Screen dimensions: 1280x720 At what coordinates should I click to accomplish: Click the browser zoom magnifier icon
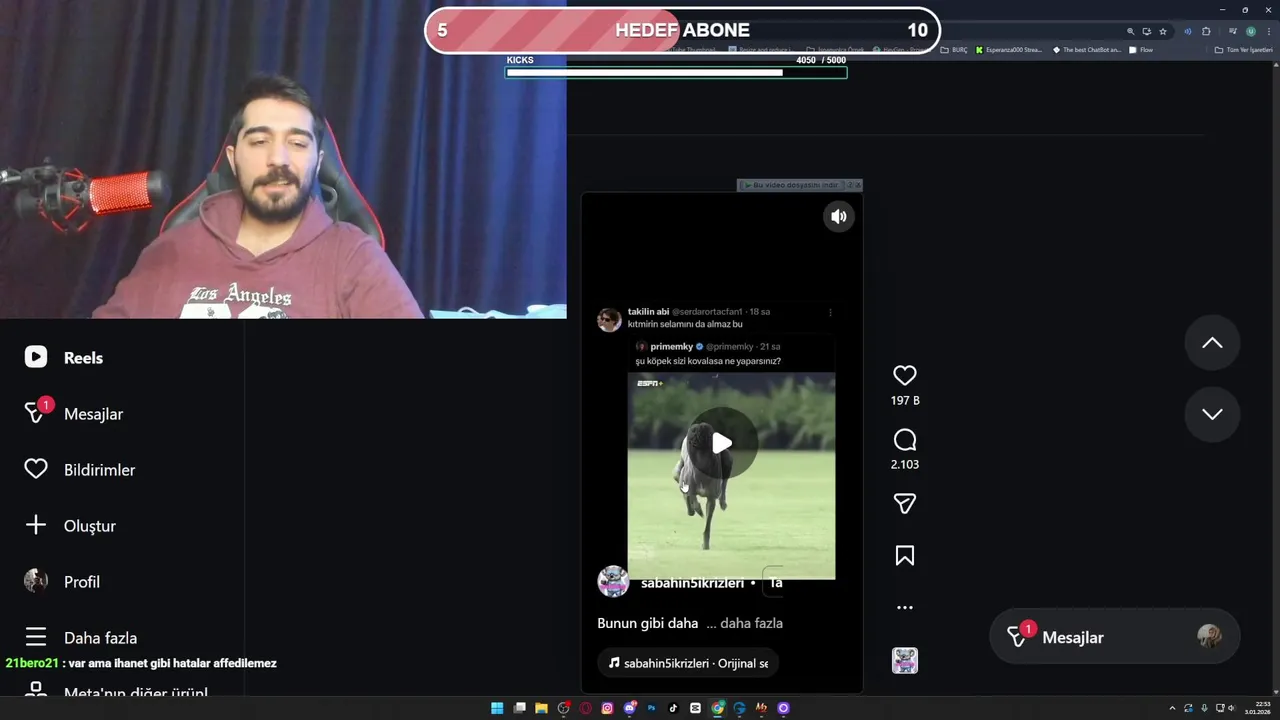click(1131, 31)
